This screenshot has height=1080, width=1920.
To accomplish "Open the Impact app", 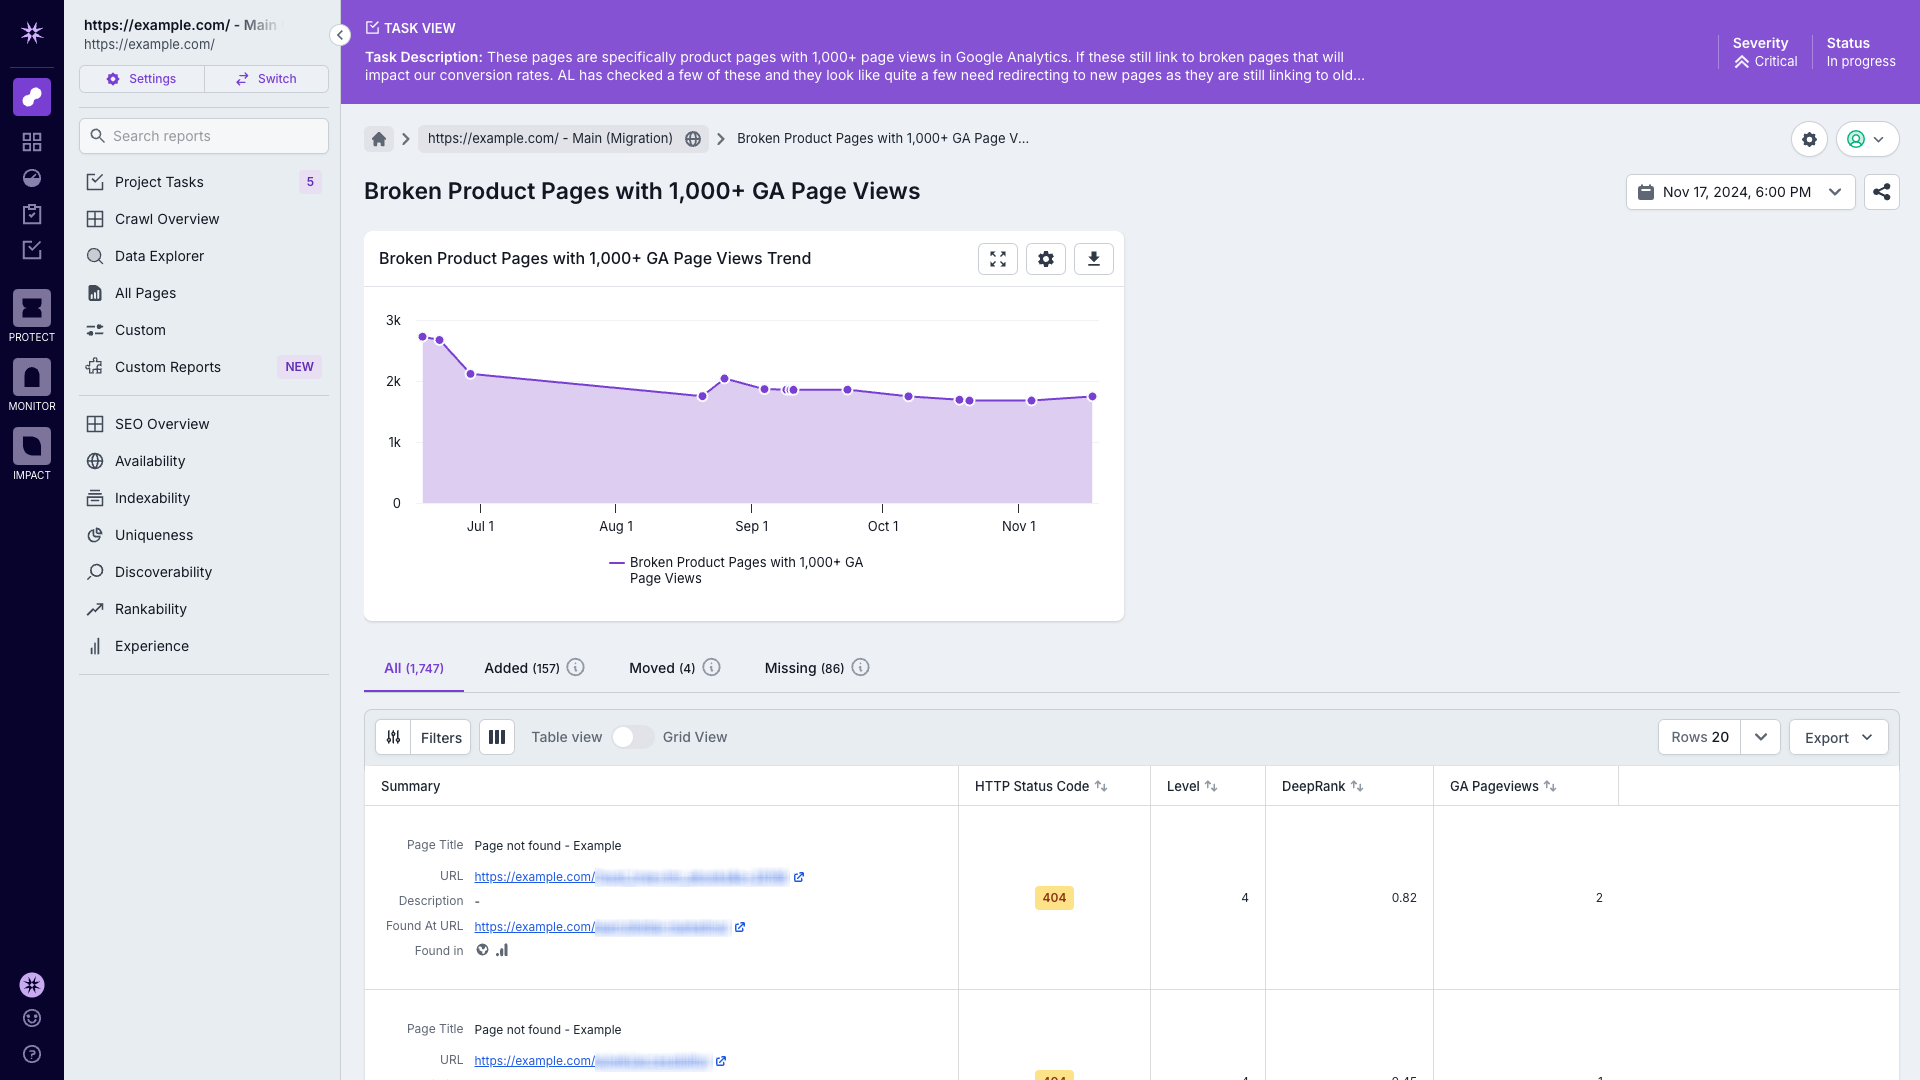I will click(x=32, y=454).
